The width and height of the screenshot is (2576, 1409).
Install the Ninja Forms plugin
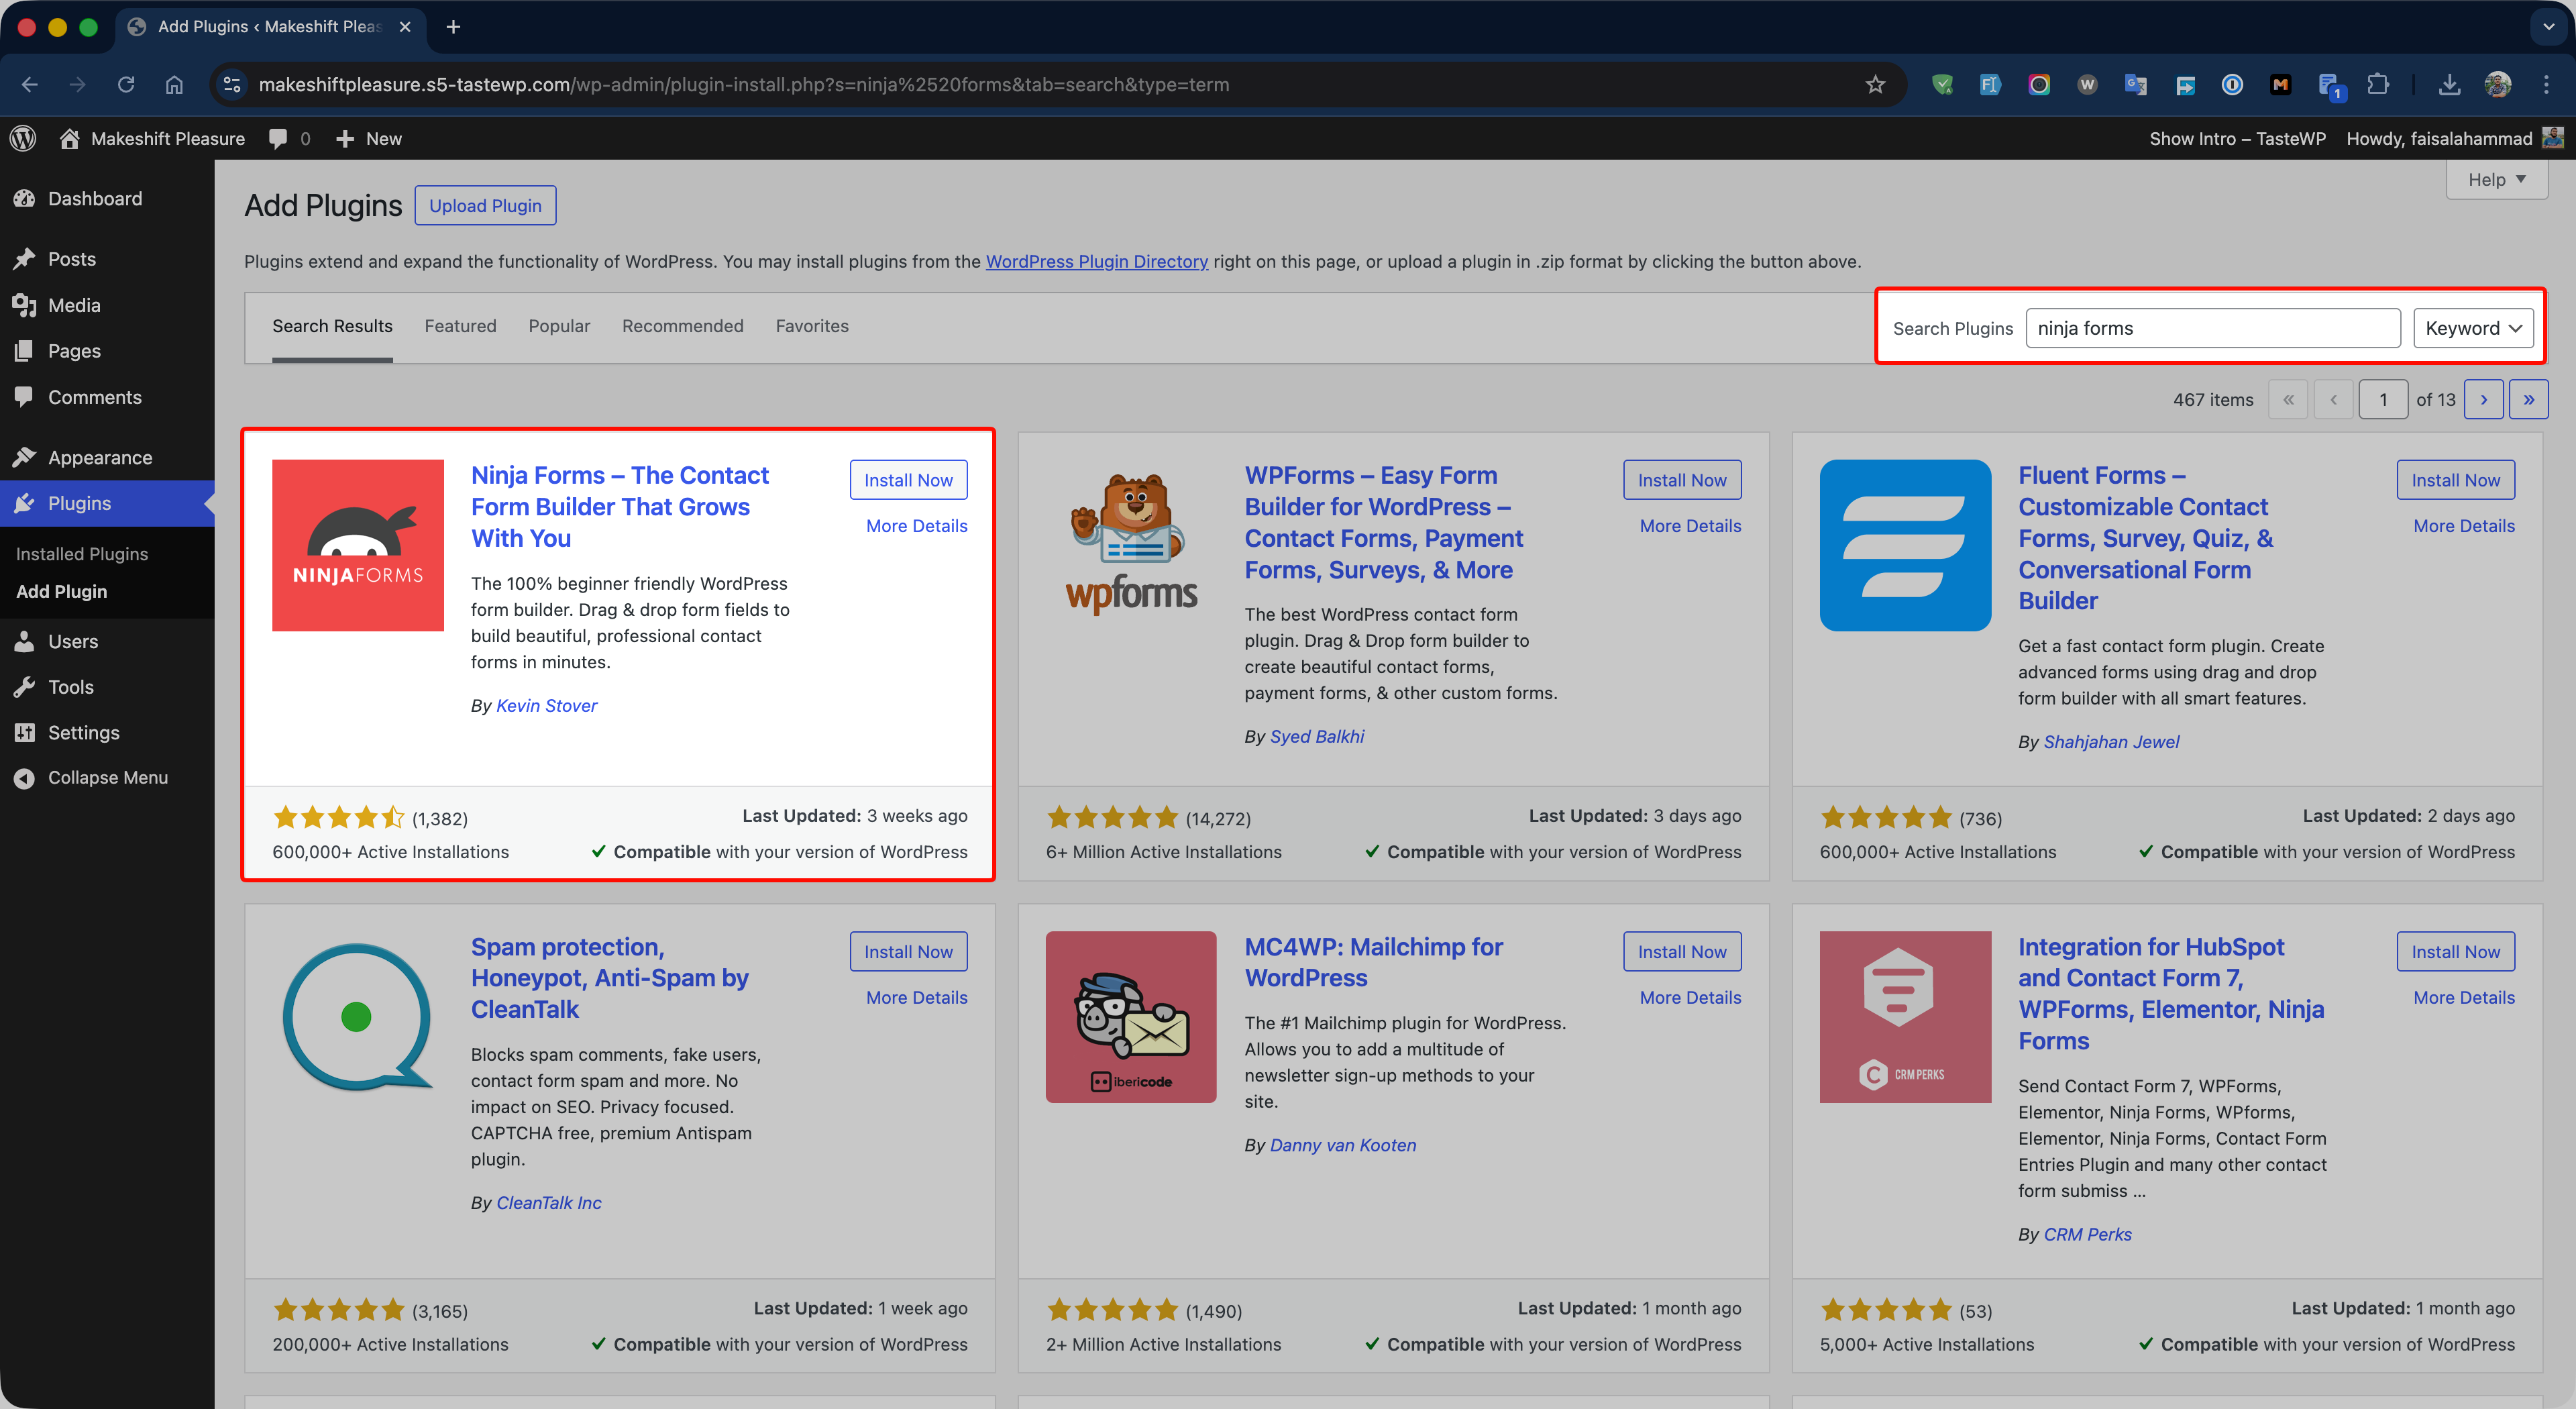(x=908, y=480)
